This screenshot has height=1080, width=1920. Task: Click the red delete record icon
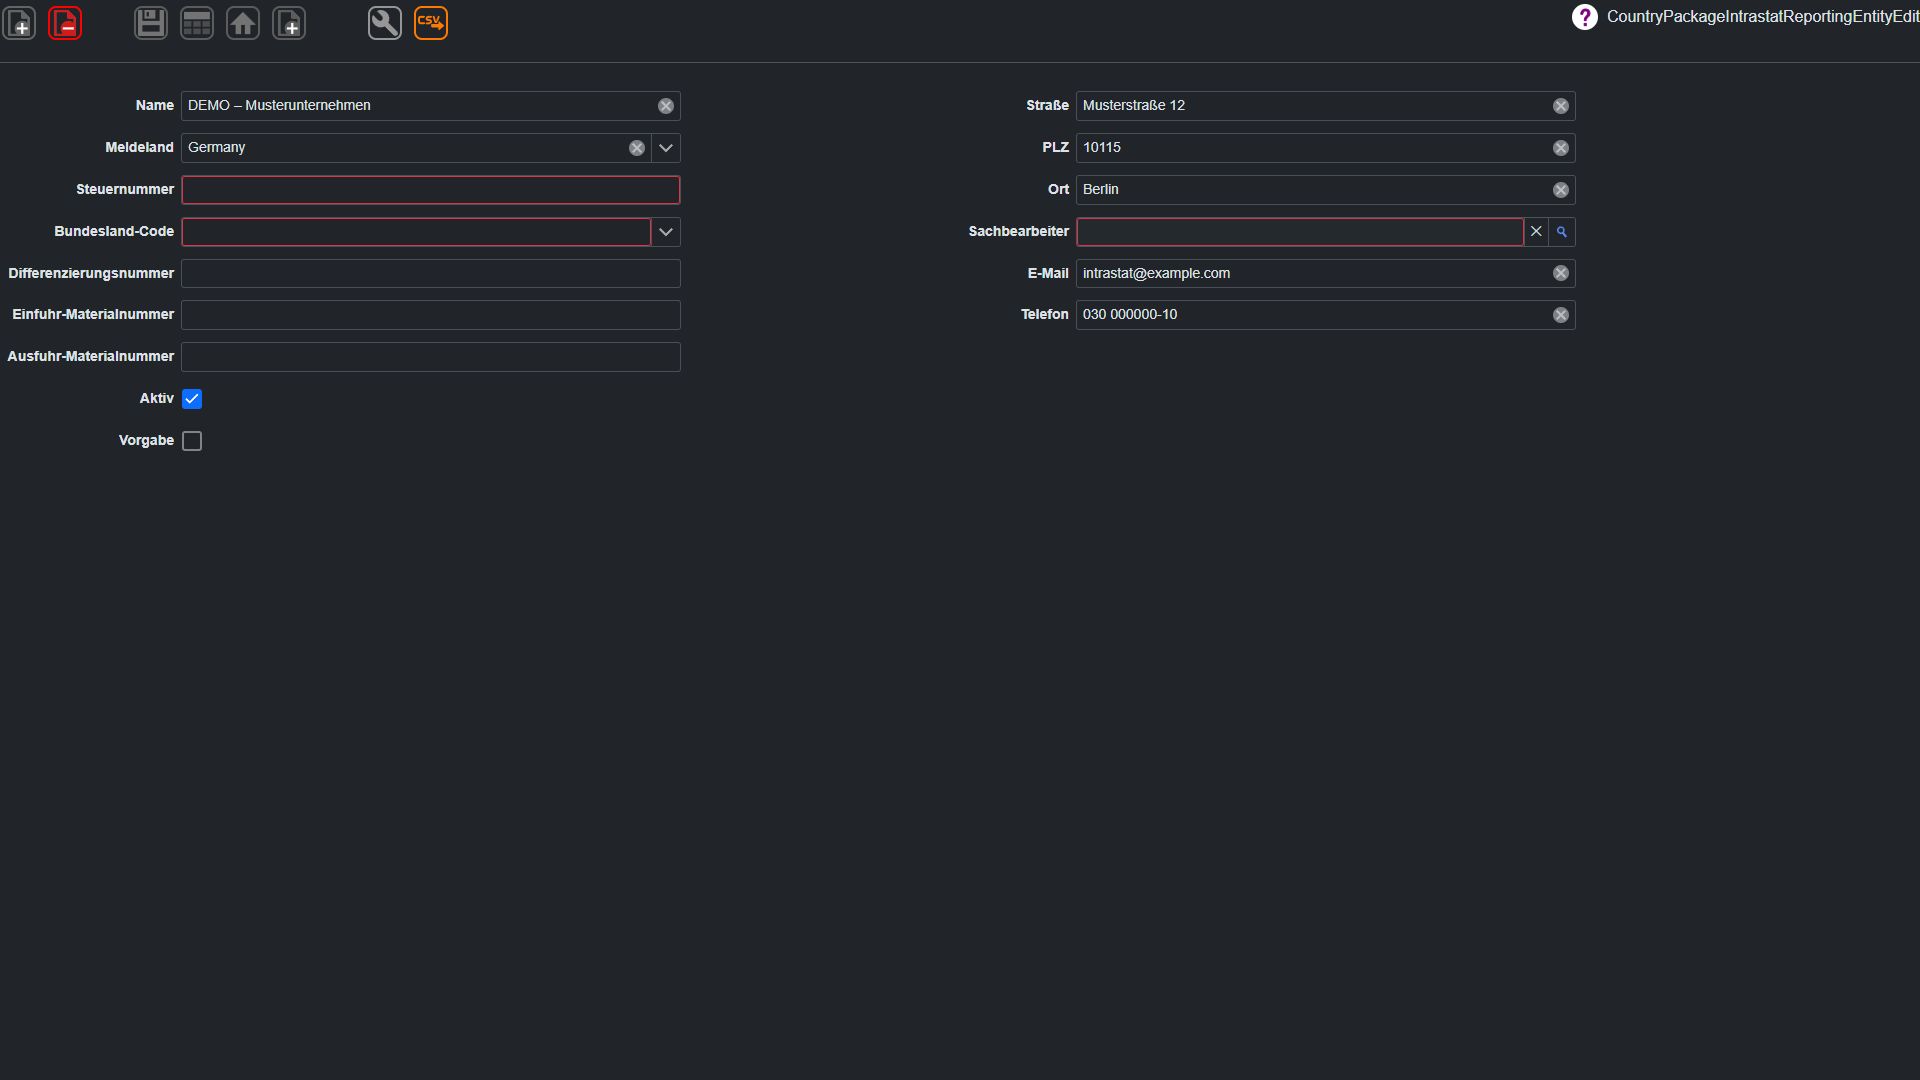tap(65, 23)
